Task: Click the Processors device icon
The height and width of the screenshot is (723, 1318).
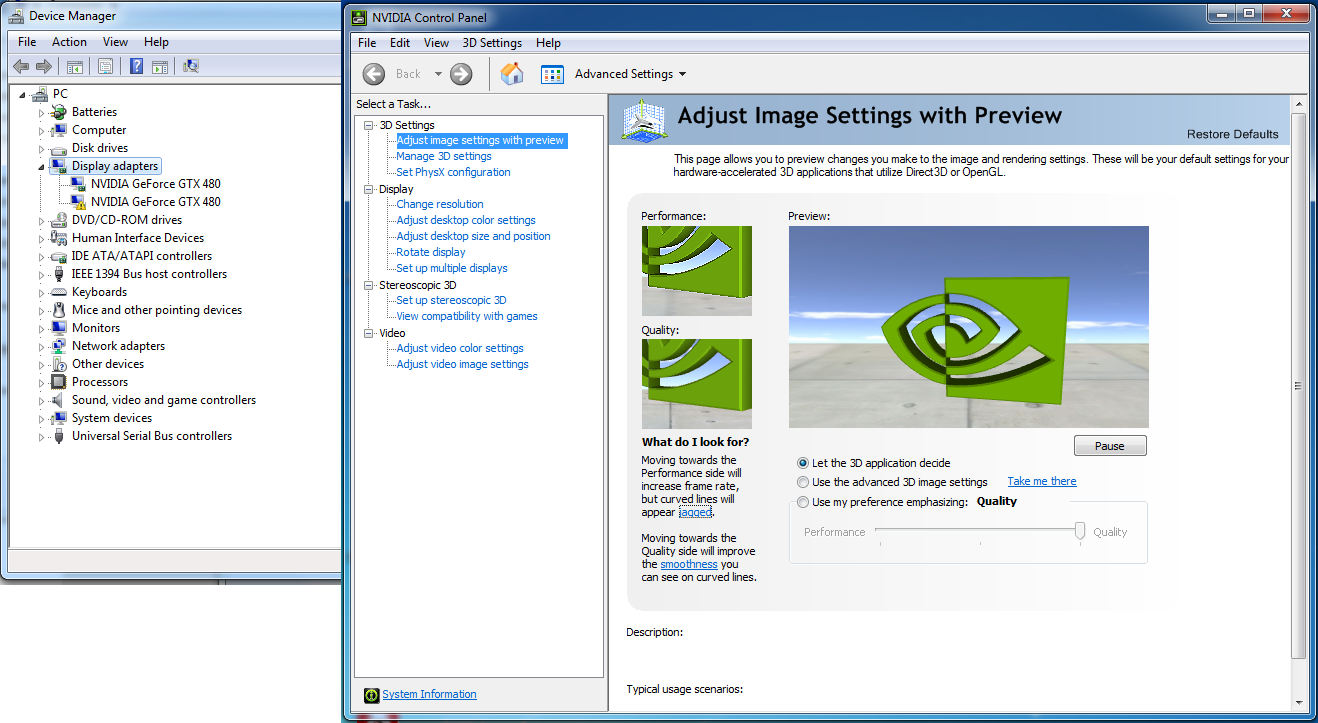Action: point(59,382)
